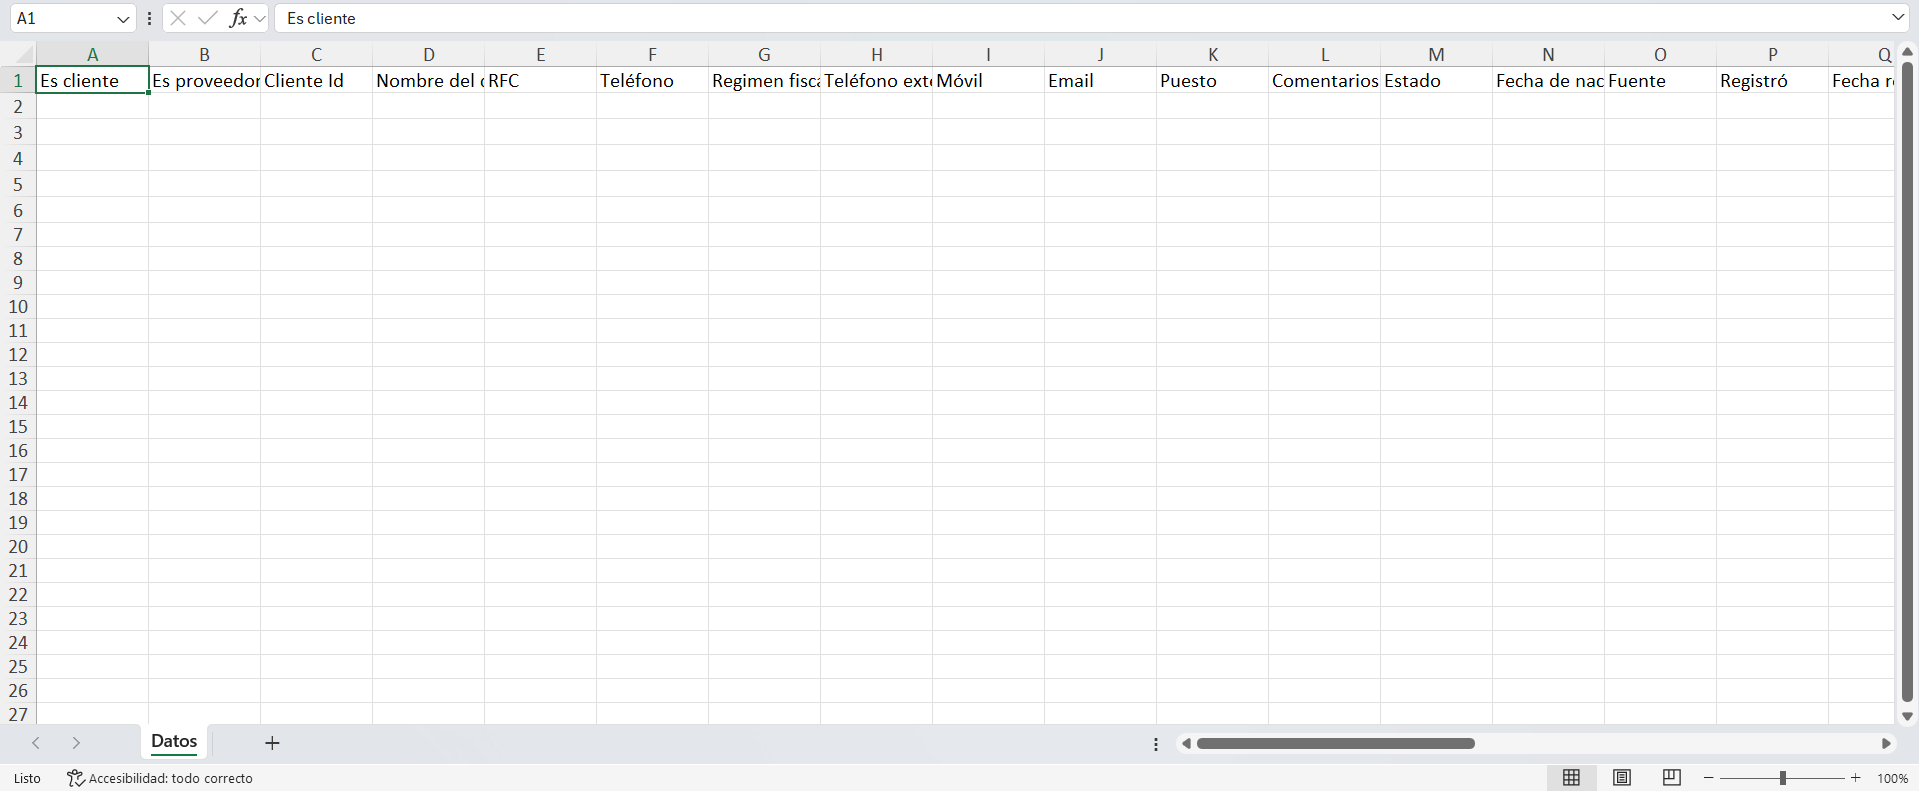Switch to Normal view icon

(x=1571, y=778)
